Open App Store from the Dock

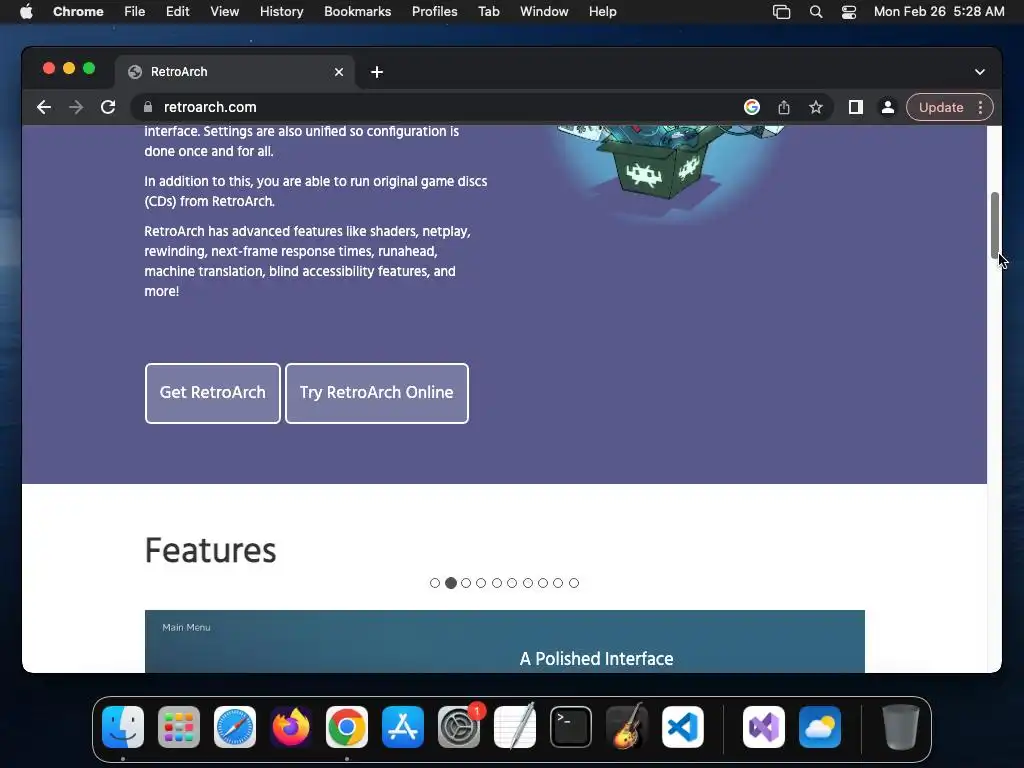tap(403, 727)
